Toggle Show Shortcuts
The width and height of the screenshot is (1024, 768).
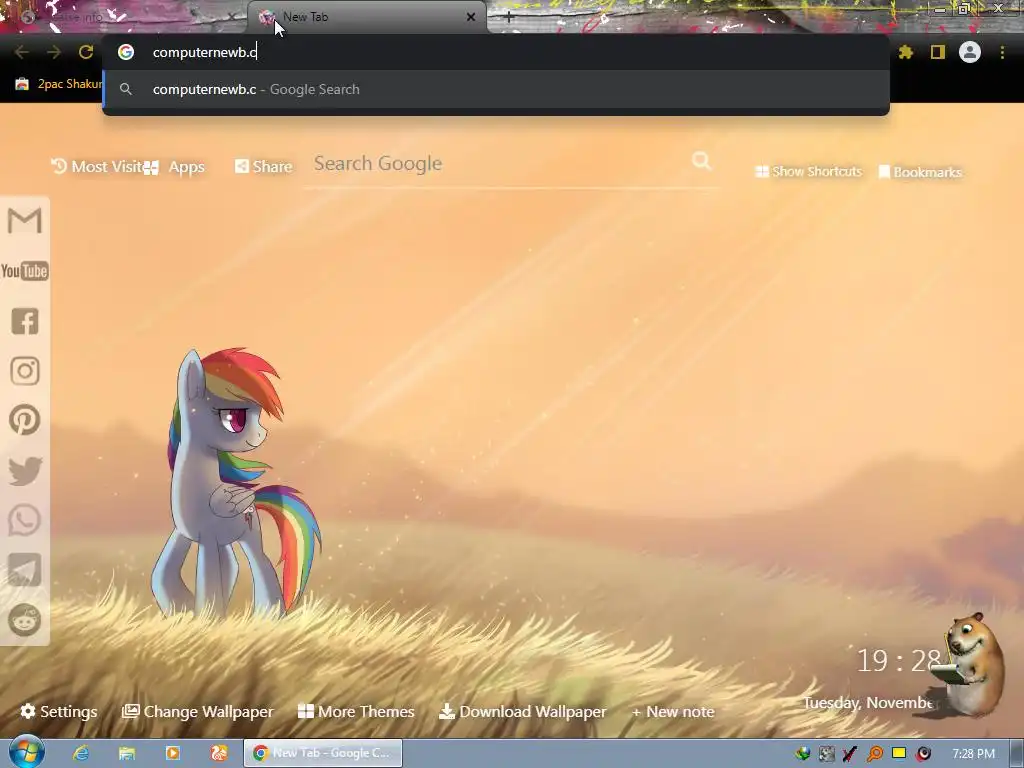808,171
